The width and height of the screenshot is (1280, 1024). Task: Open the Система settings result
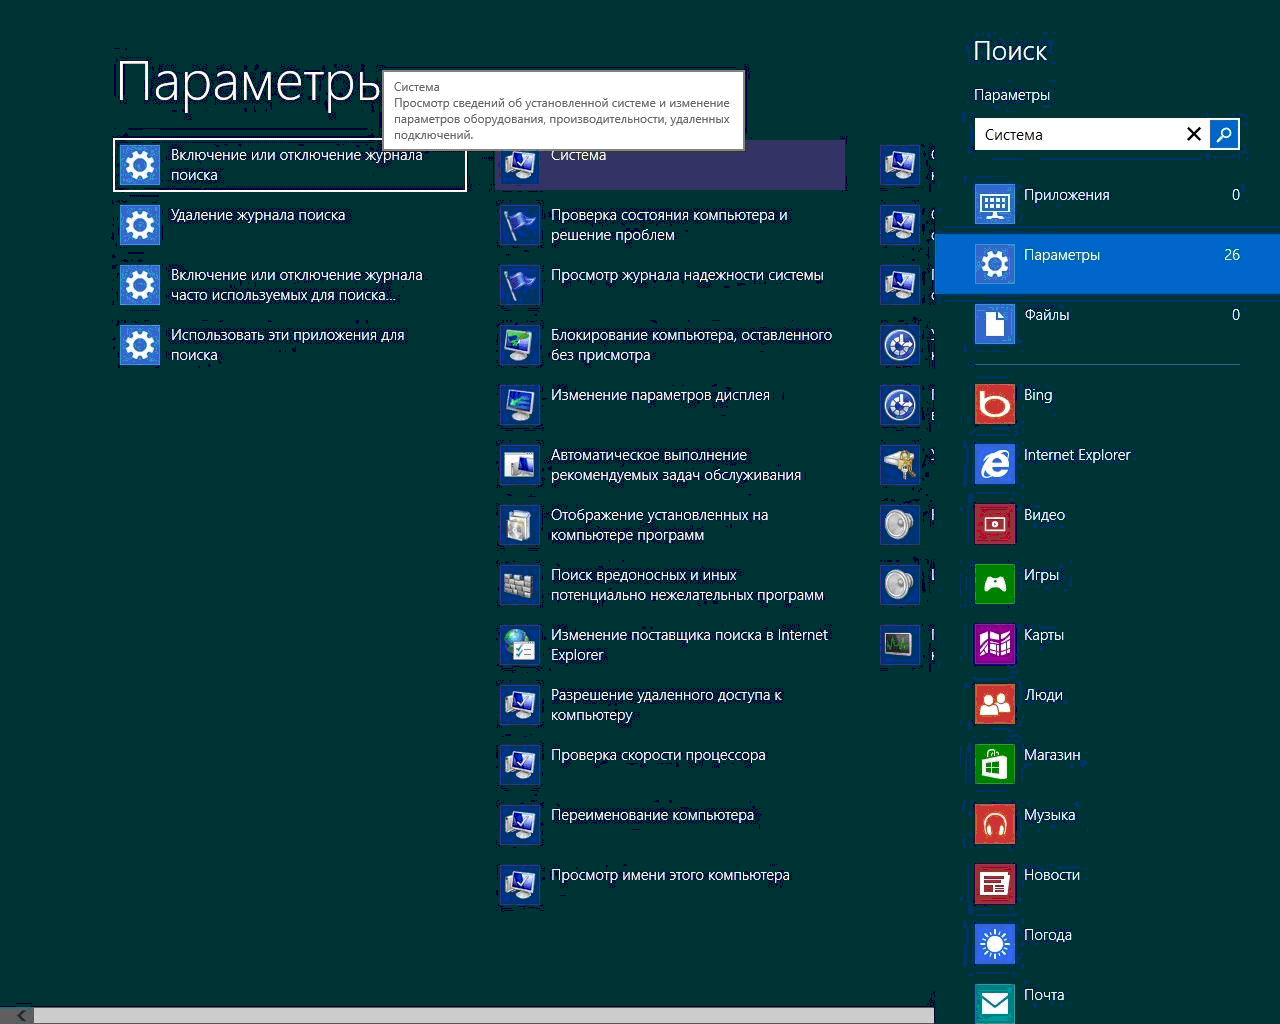(670, 165)
